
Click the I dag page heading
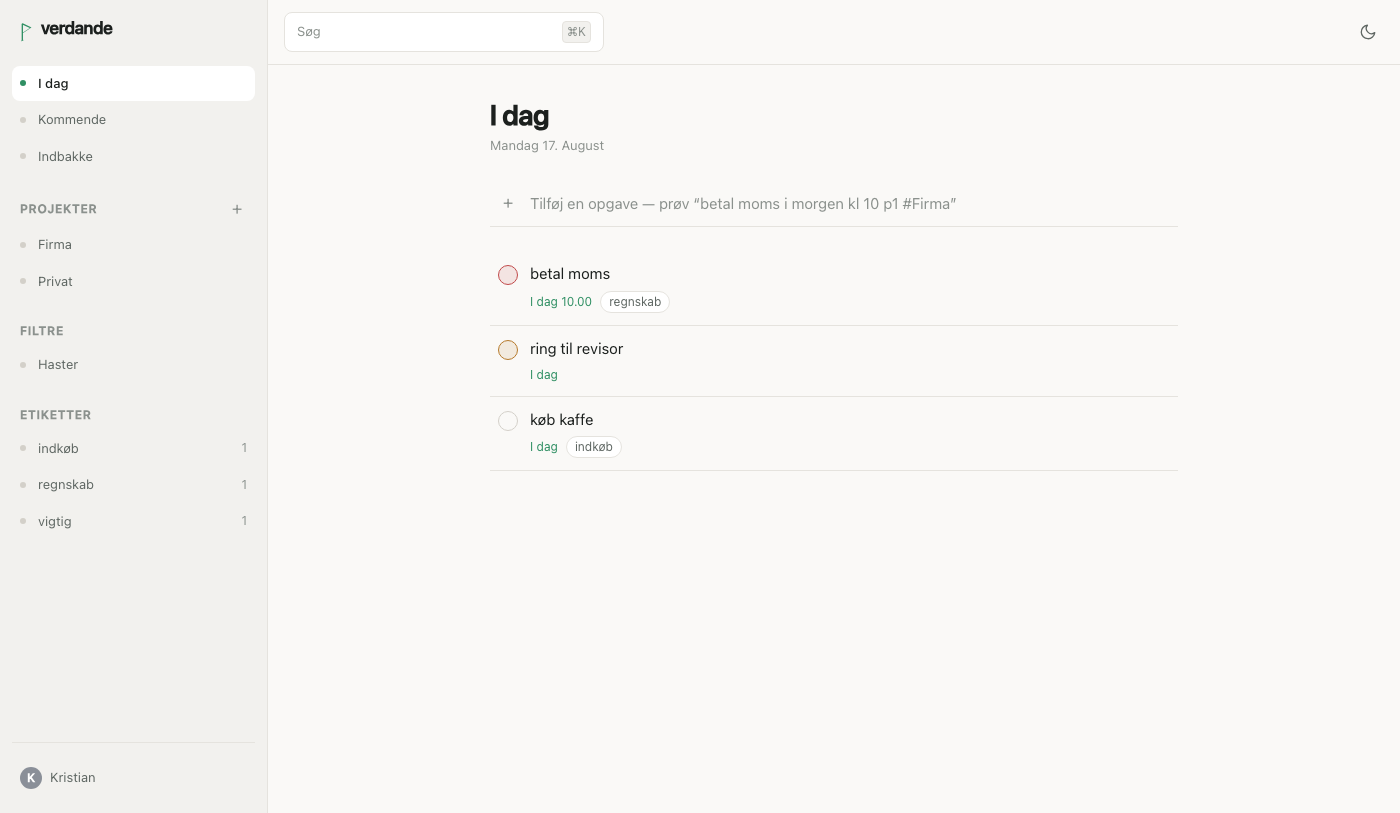point(520,116)
